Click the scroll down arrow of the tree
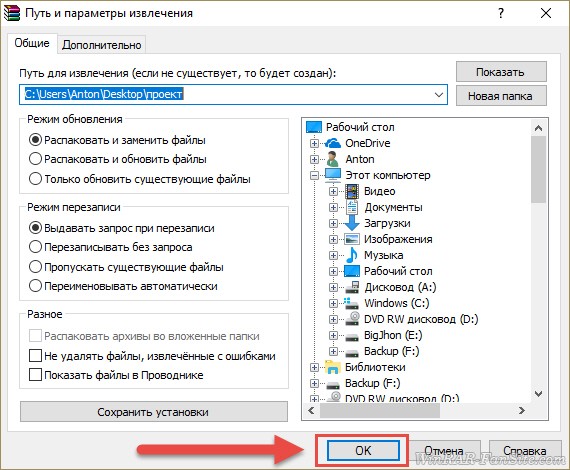The height and width of the screenshot is (470, 570). coord(538,394)
